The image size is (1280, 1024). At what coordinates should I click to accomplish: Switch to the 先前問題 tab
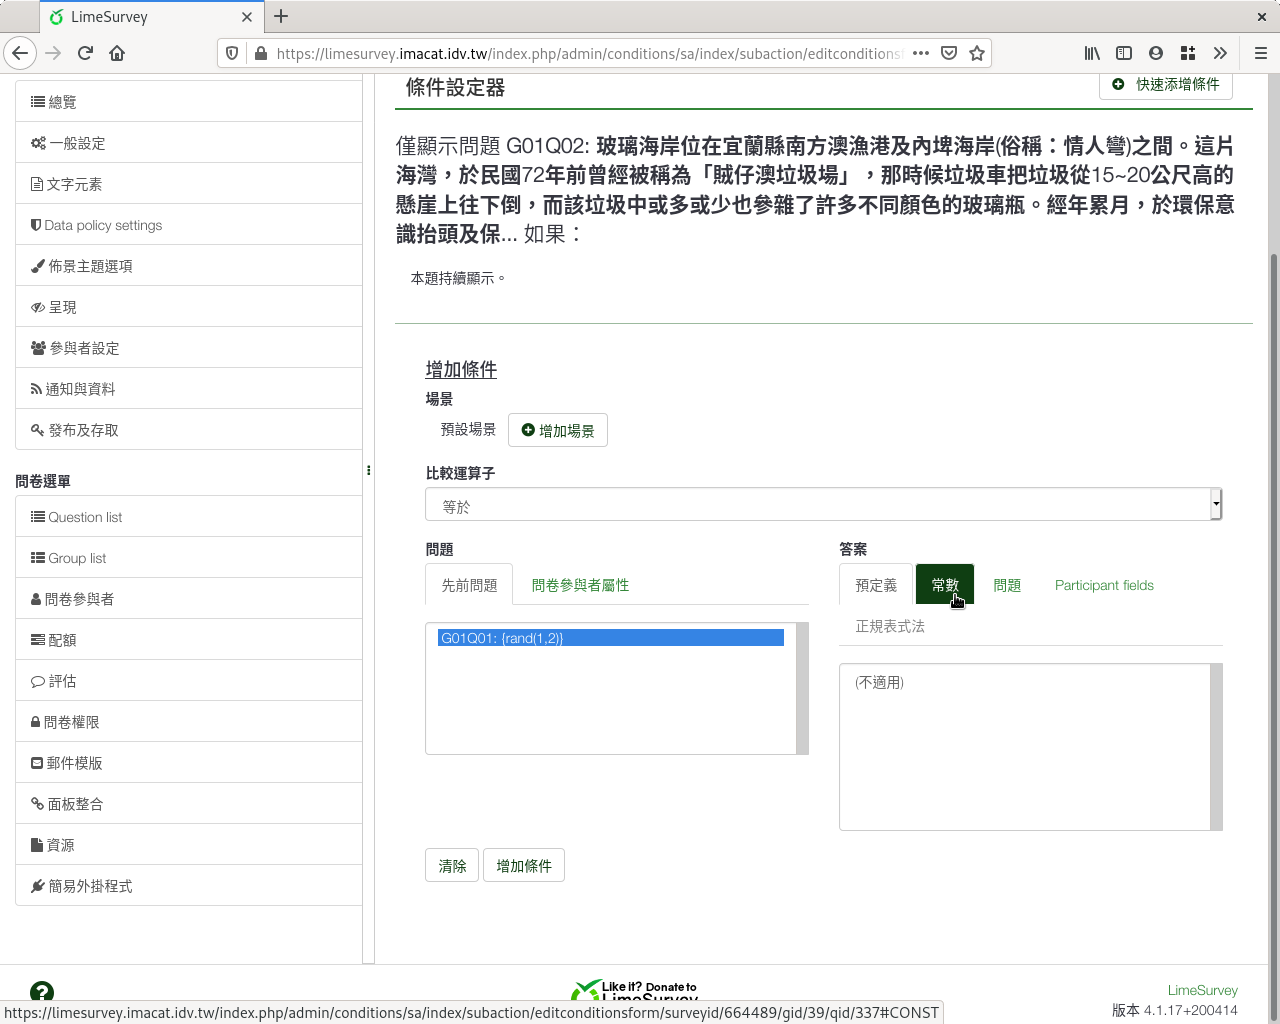coord(469,585)
